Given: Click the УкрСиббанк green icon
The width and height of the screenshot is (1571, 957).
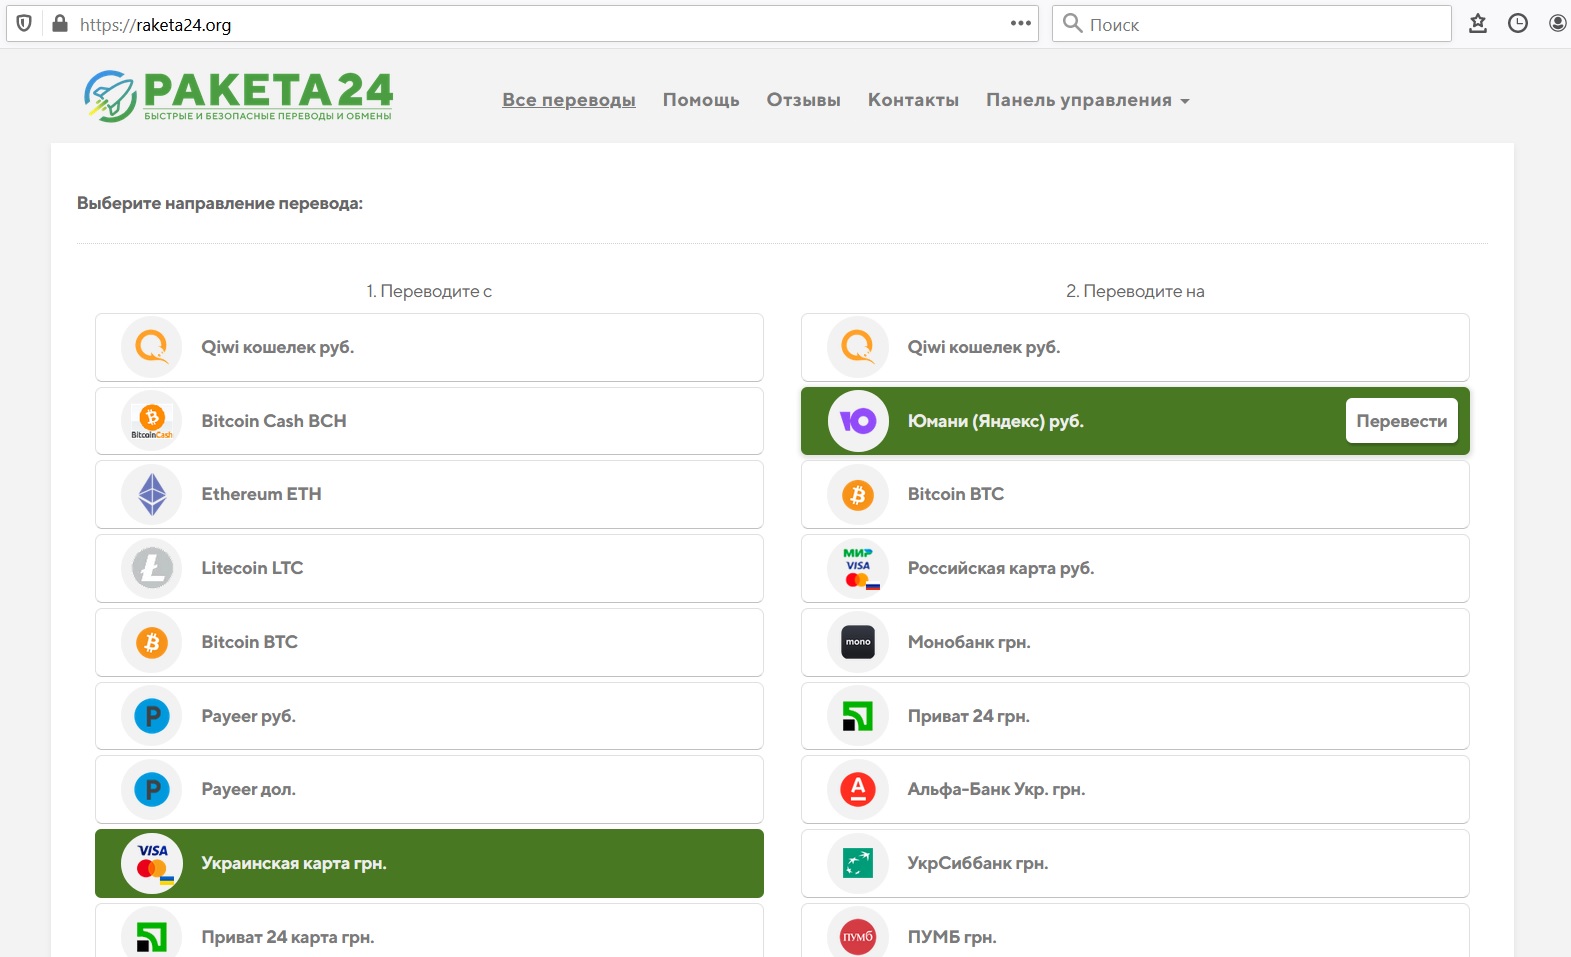Looking at the screenshot, I should (x=858, y=863).
